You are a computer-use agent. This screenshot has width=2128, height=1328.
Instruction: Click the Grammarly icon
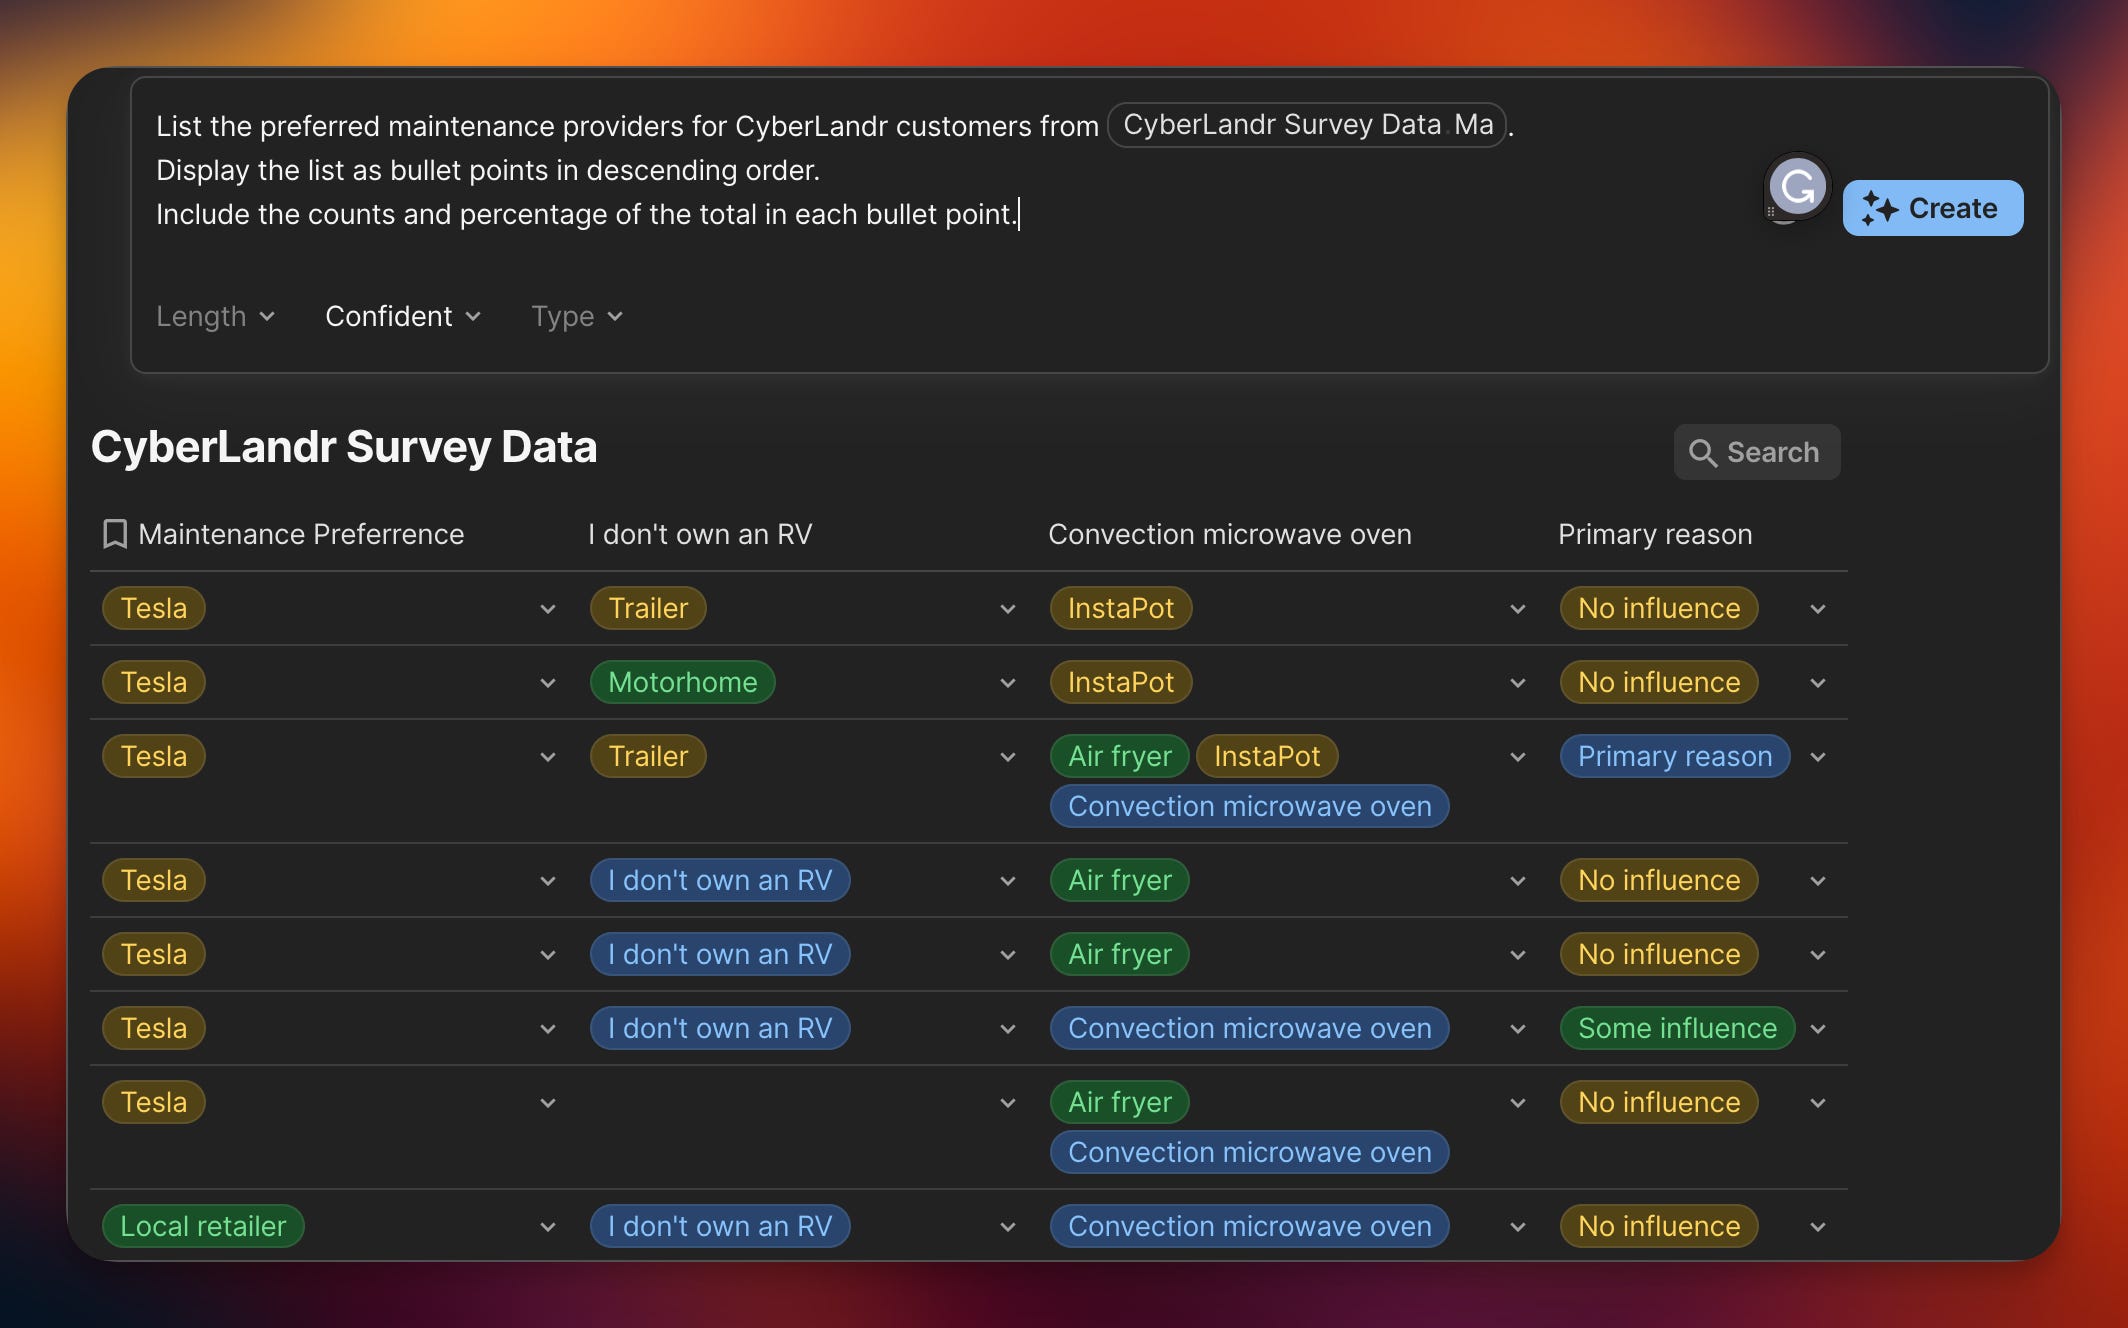[1796, 186]
